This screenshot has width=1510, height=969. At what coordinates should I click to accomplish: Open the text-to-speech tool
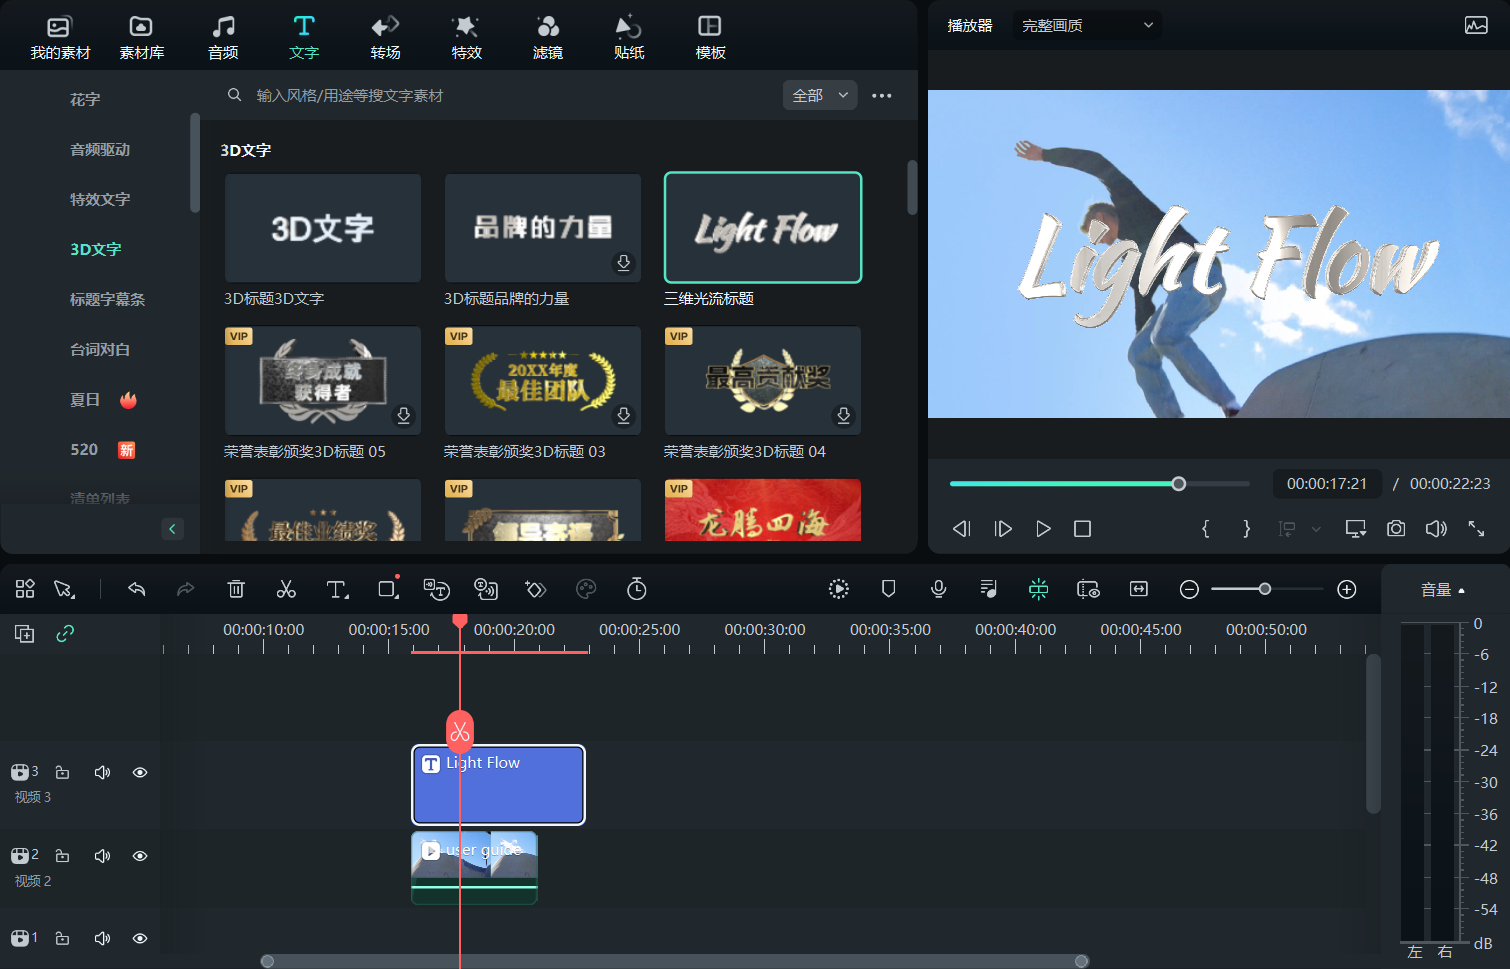487,589
